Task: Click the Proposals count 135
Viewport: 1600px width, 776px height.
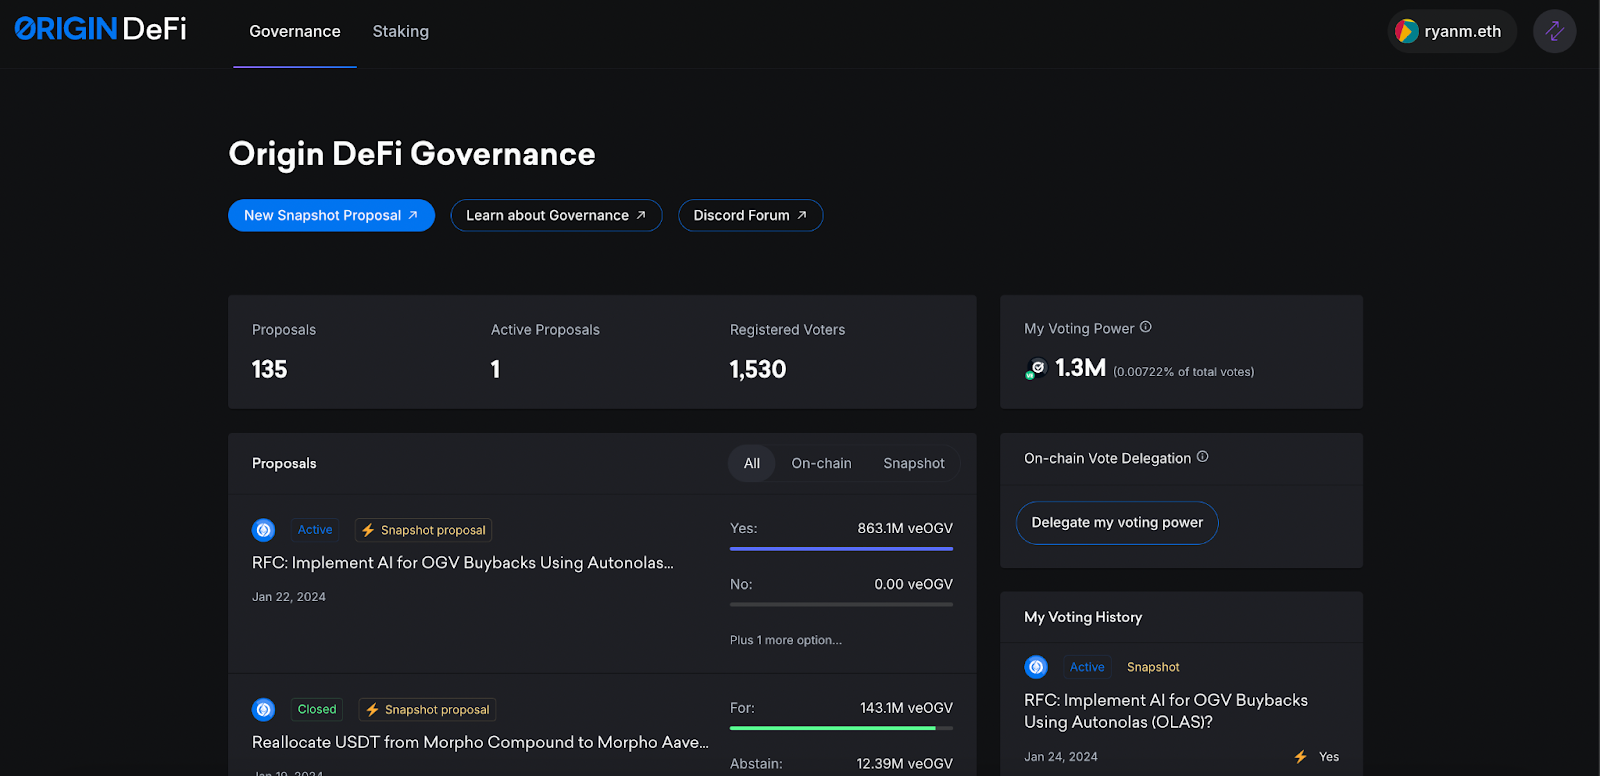Action: [x=270, y=370]
